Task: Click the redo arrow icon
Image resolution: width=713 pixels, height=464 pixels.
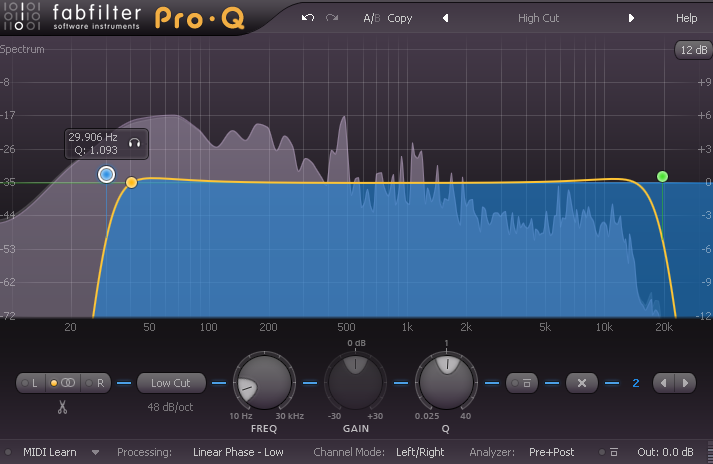Action: pyautogui.click(x=332, y=18)
